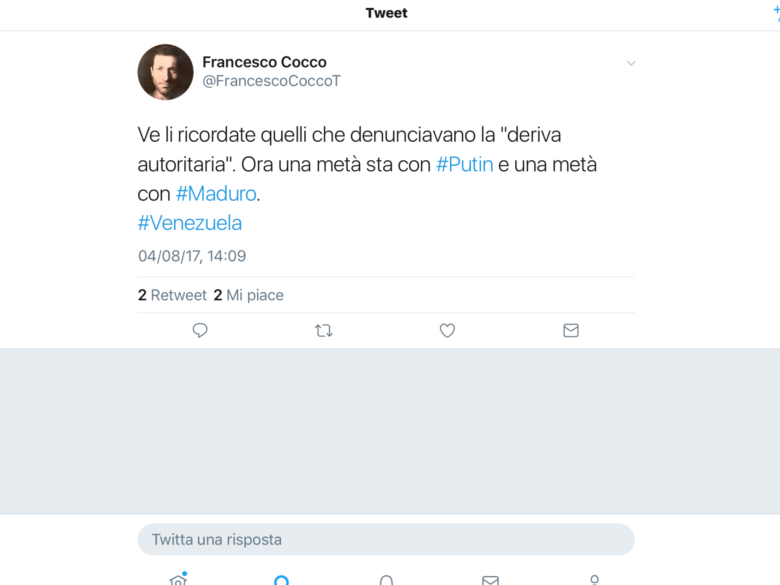
Task: Expand the tweet options chevron
Action: 631,63
